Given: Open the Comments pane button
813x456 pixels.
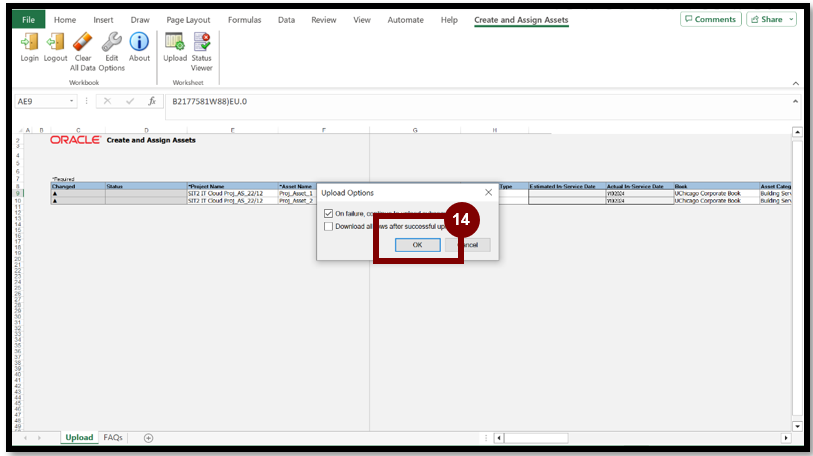Looking at the screenshot, I should (710, 19).
